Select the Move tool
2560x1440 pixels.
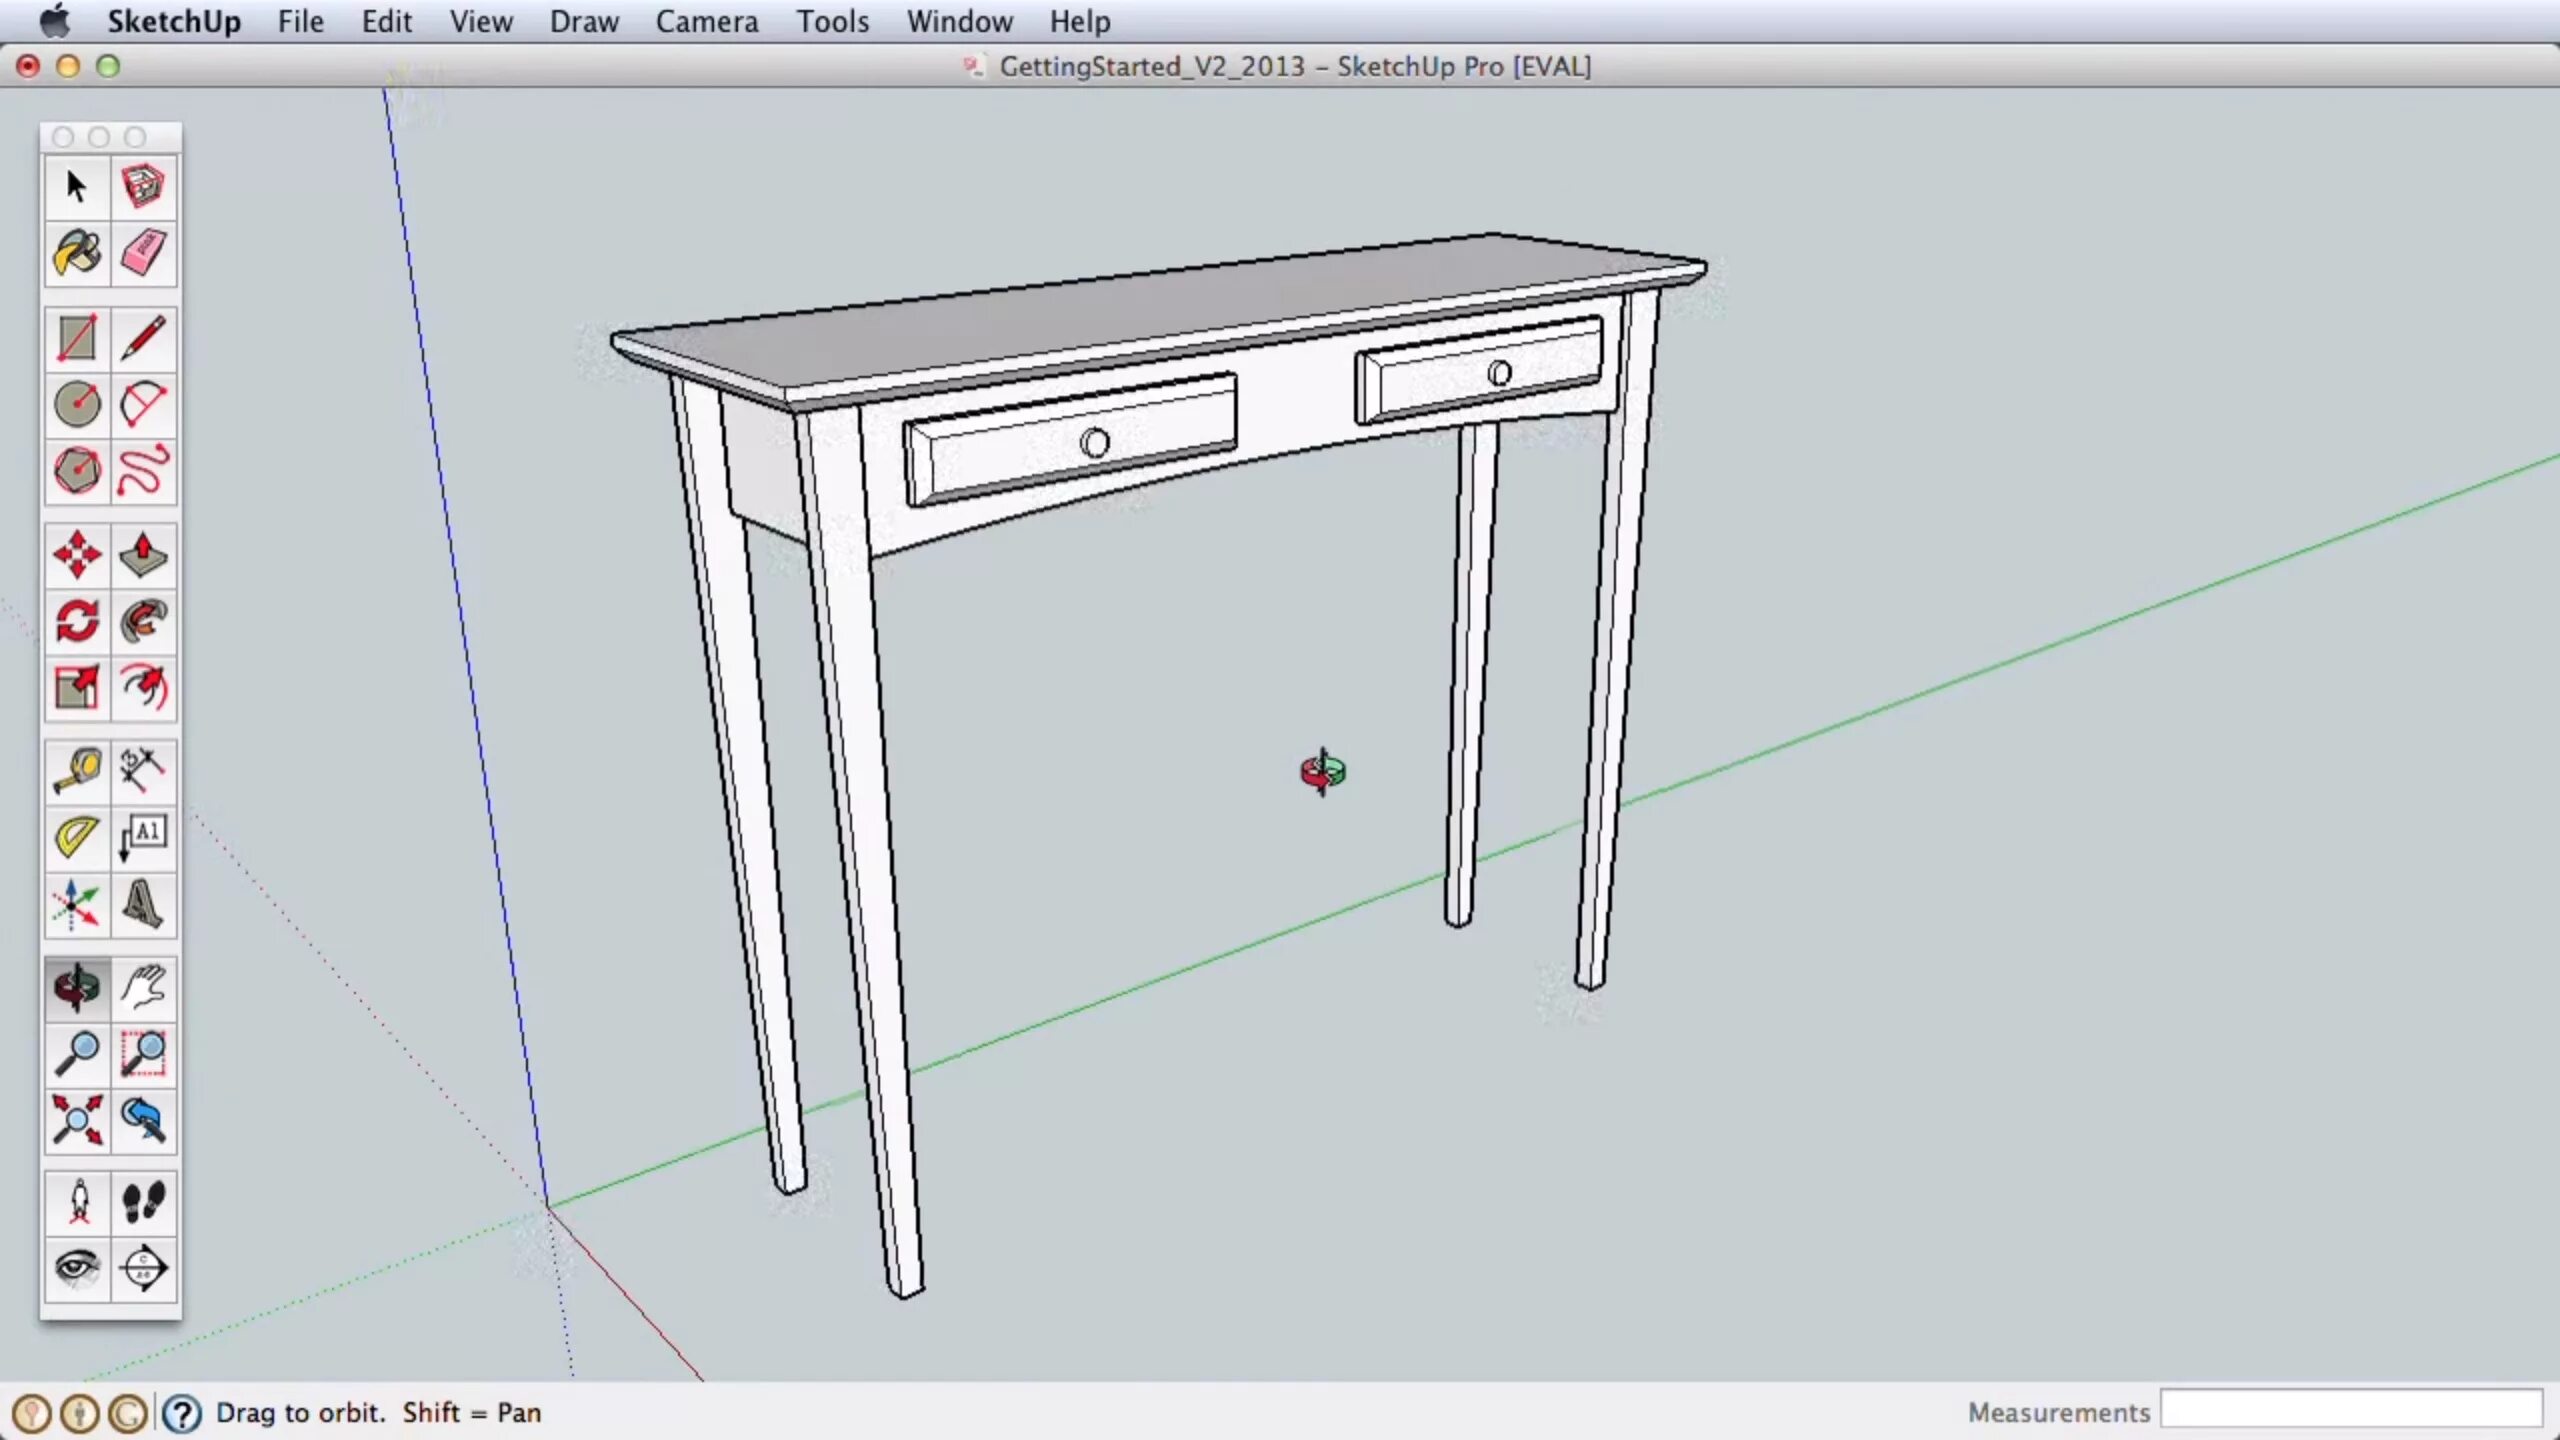(76, 555)
